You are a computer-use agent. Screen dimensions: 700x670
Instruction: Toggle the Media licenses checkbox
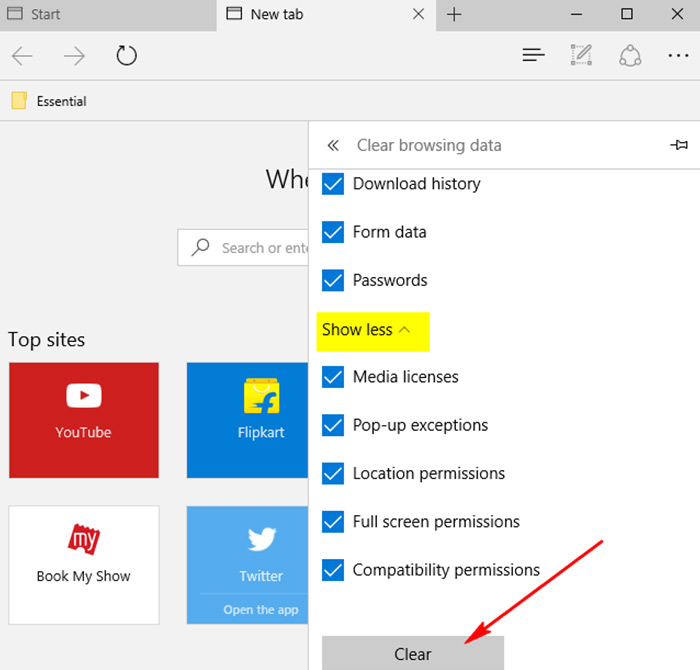tap(333, 377)
